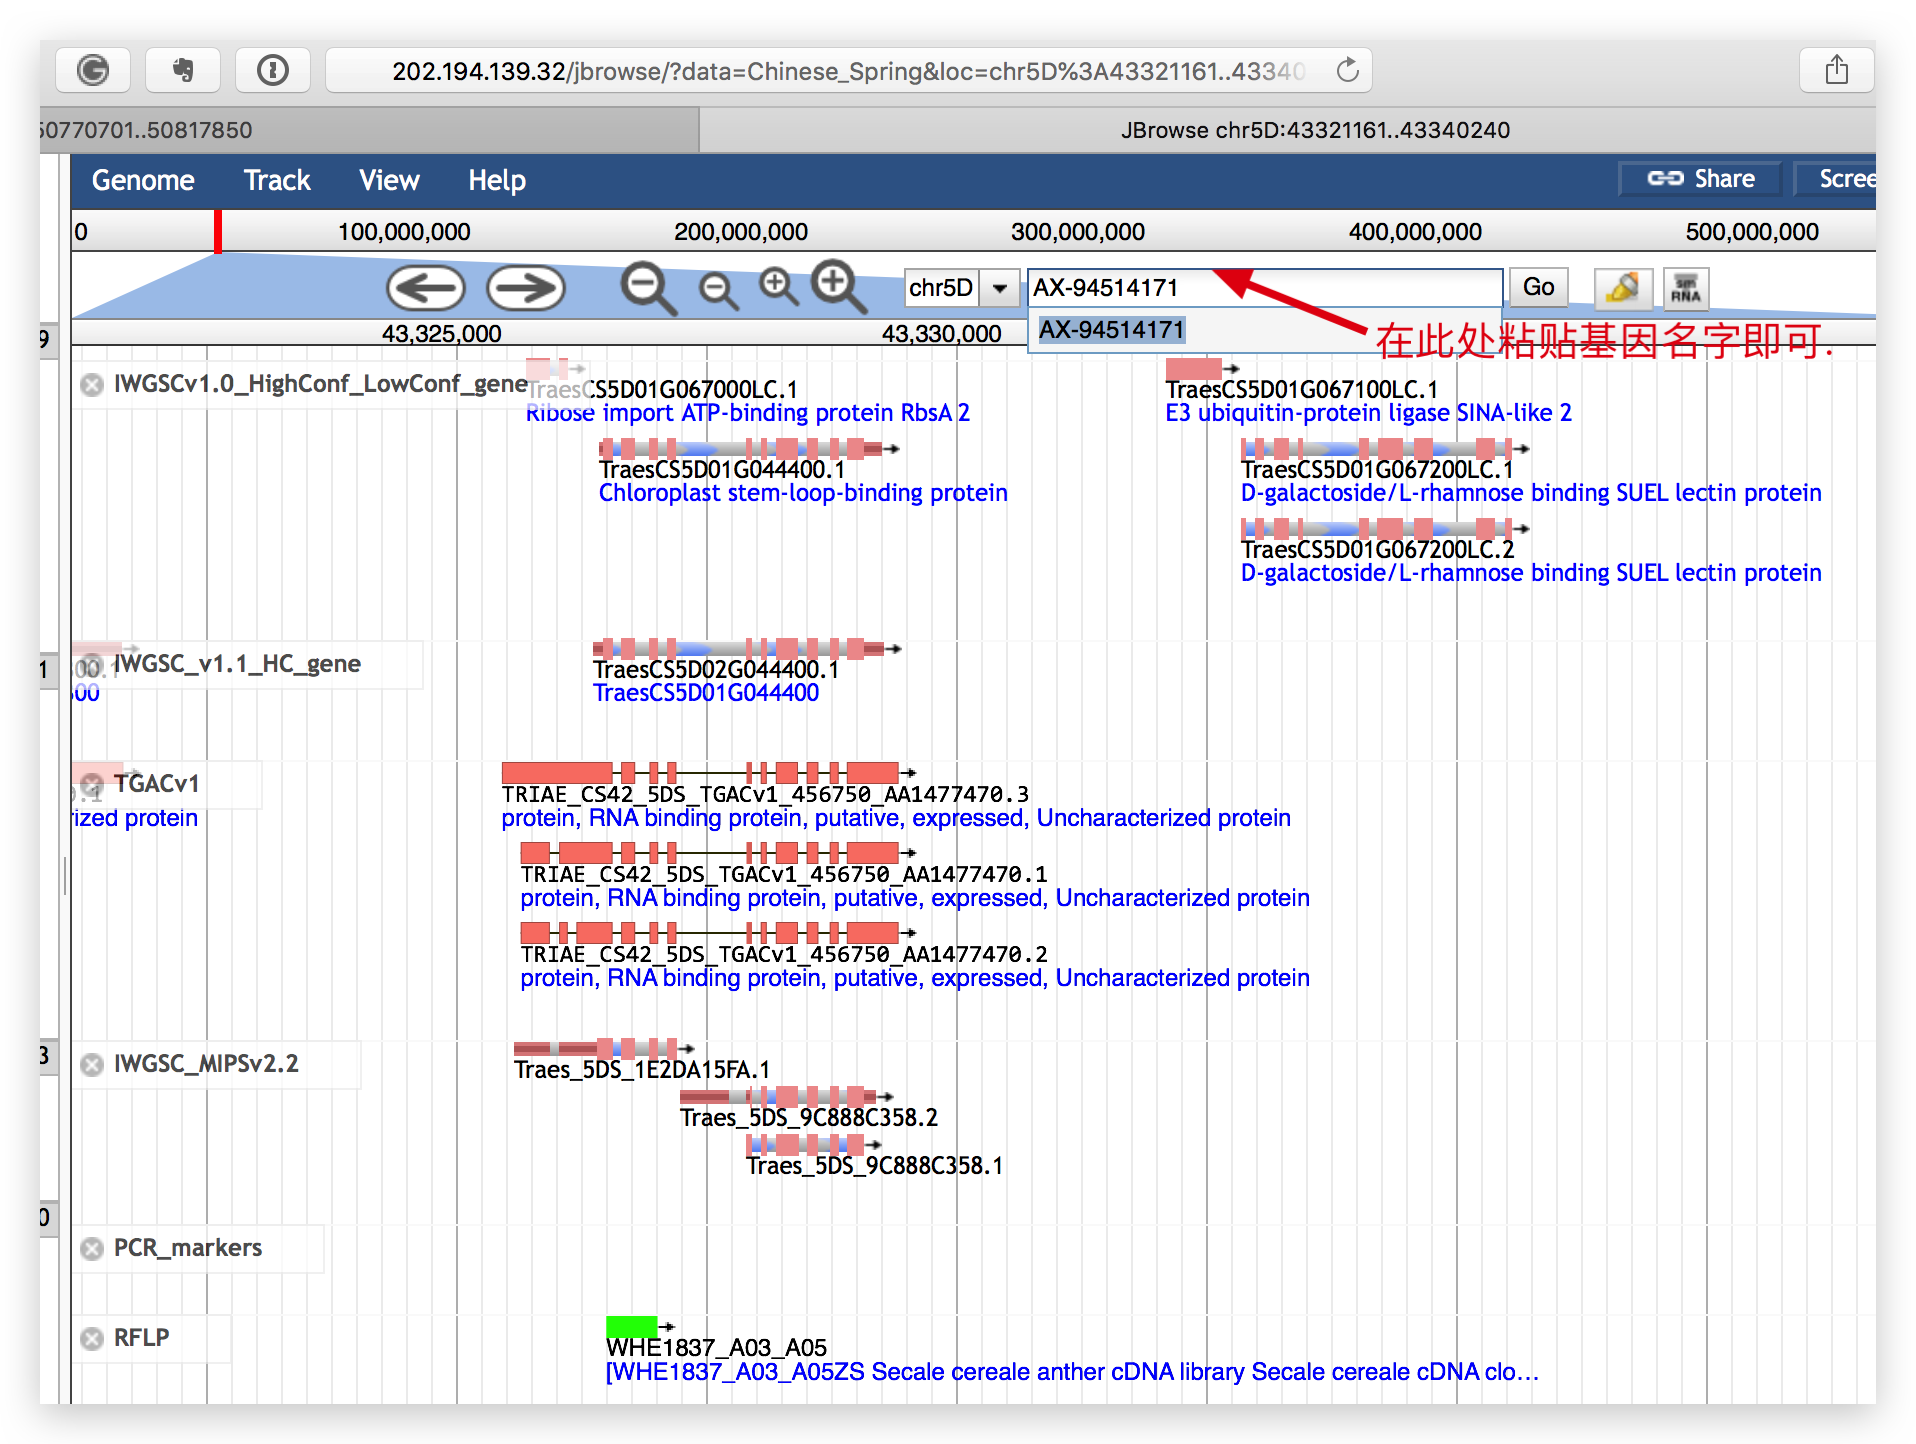This screenshot has height=1444, width=1916.
Task: Close the IWGSCv1.0_HighConf_LowConf_gene track
Action: click(92, 385)
